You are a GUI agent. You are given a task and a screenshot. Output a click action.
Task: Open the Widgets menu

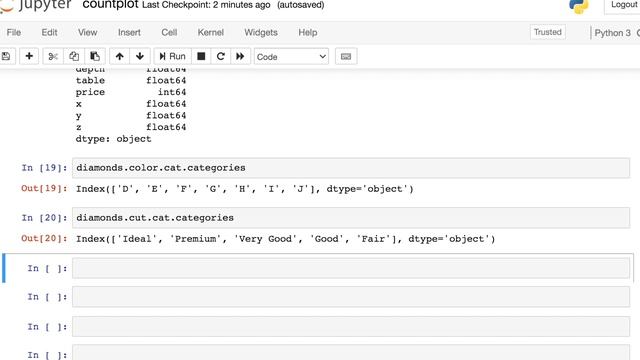[261, 32]
